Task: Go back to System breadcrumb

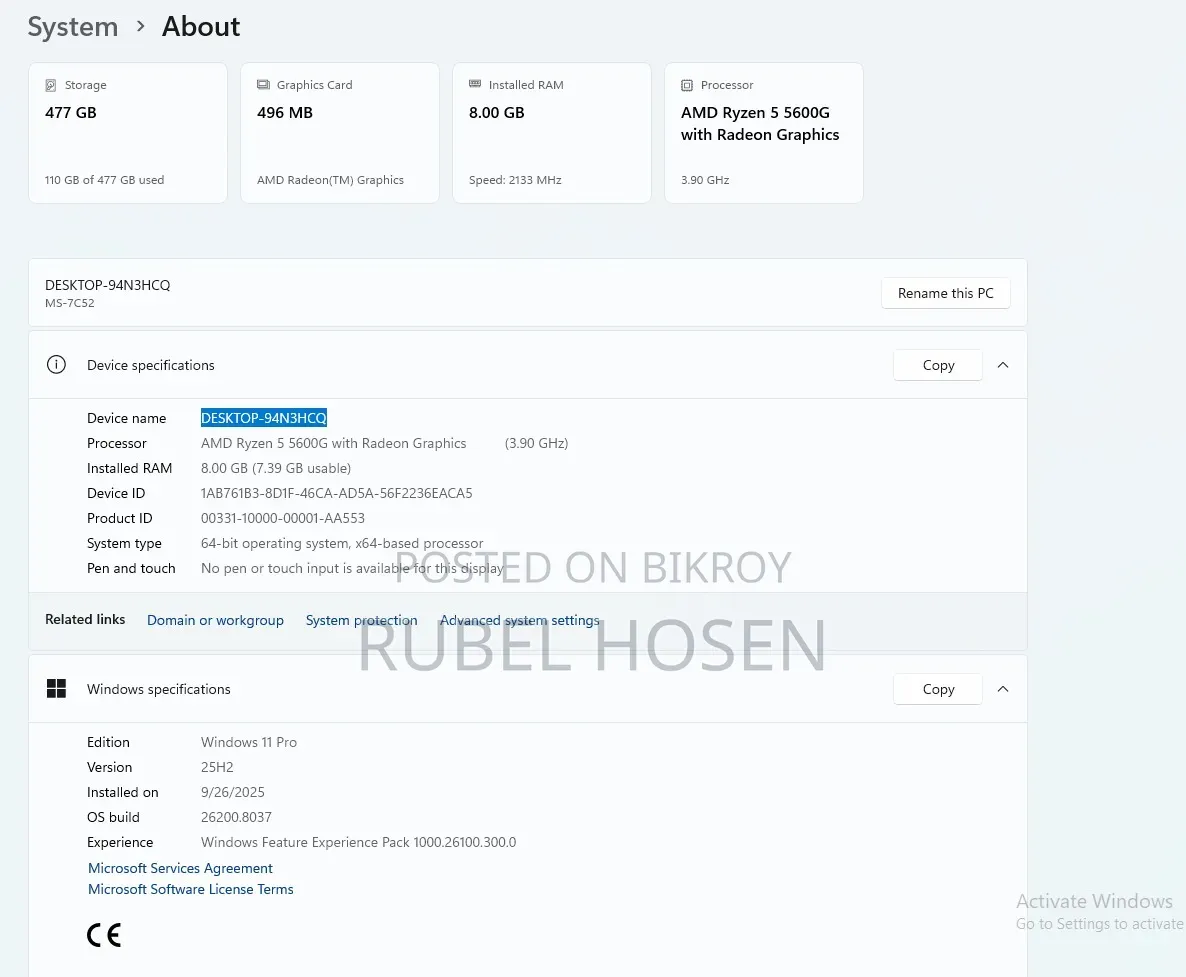Action: [x=73, y=26]
